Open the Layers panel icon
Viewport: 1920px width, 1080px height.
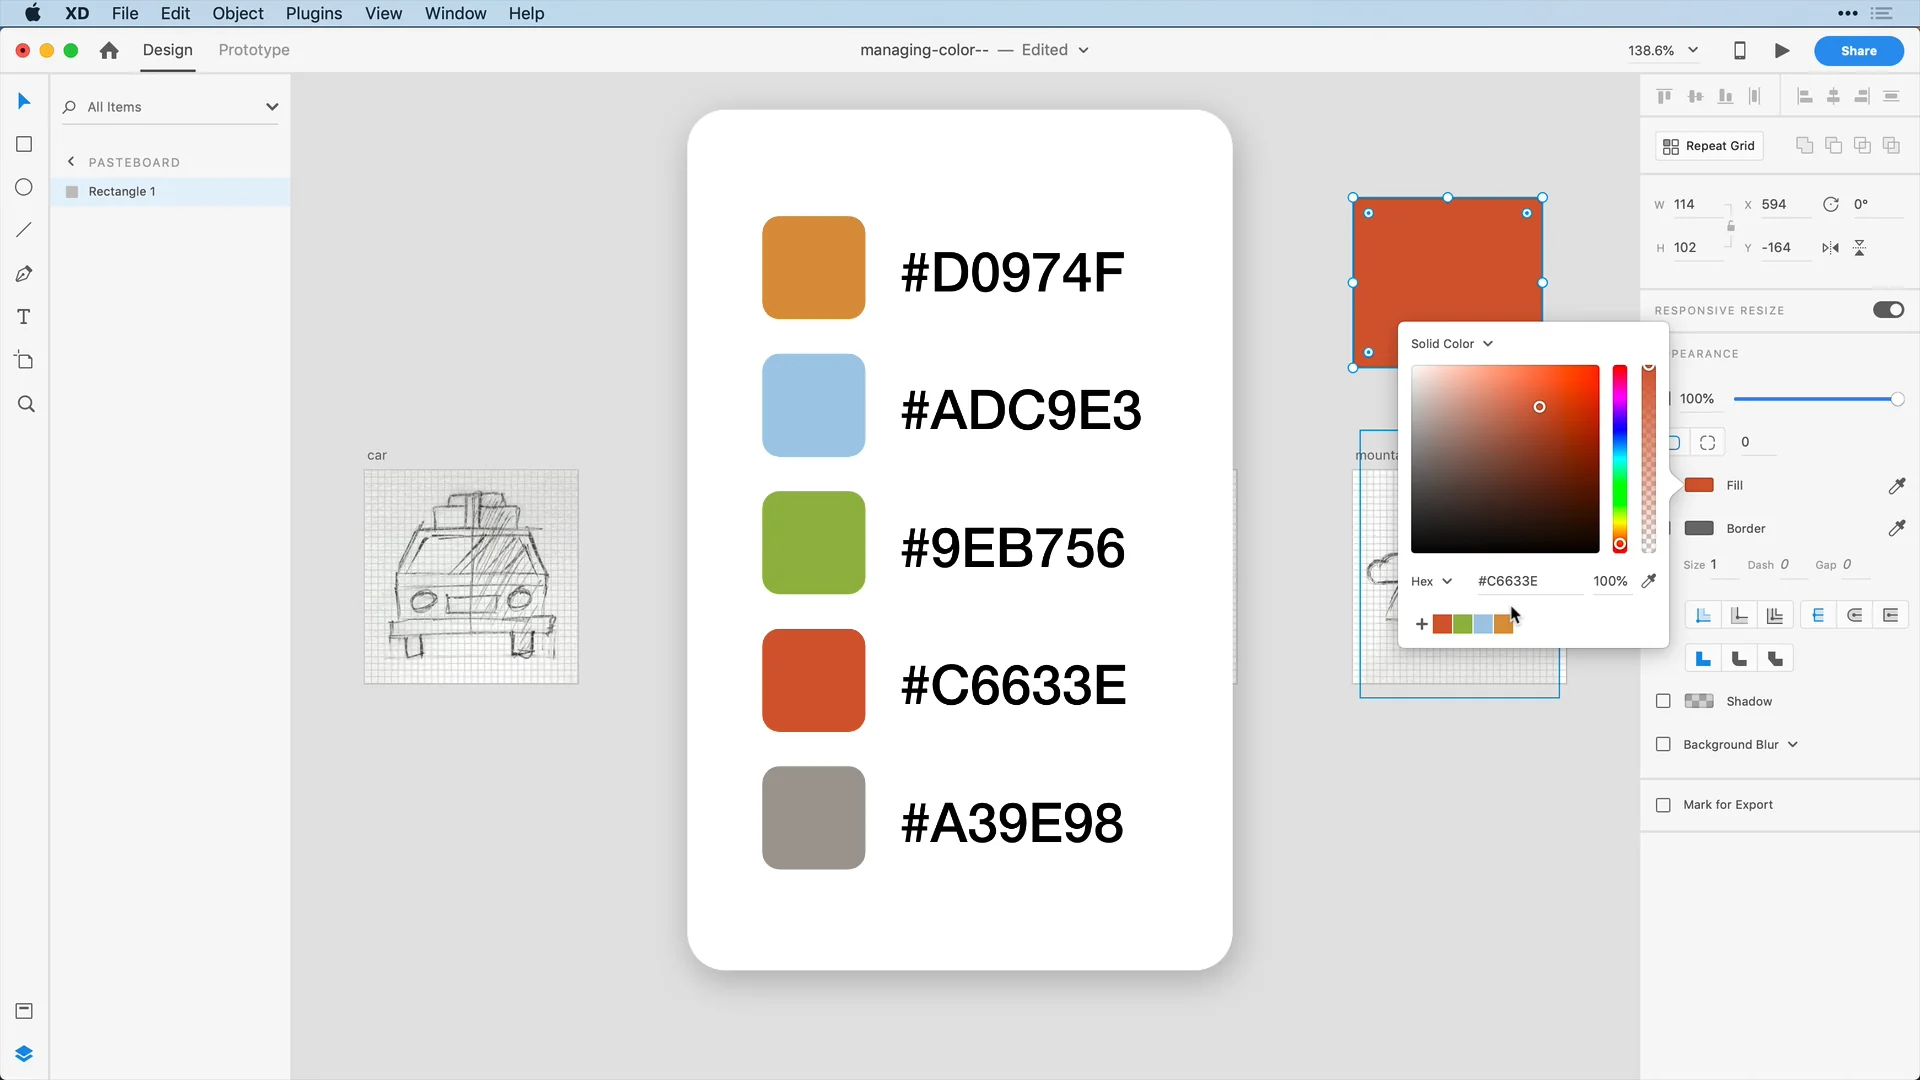coord(24,1054)
